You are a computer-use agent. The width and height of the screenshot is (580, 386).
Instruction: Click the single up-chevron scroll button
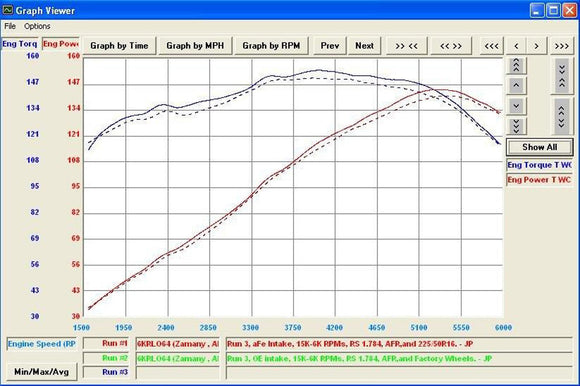point(516,86)
